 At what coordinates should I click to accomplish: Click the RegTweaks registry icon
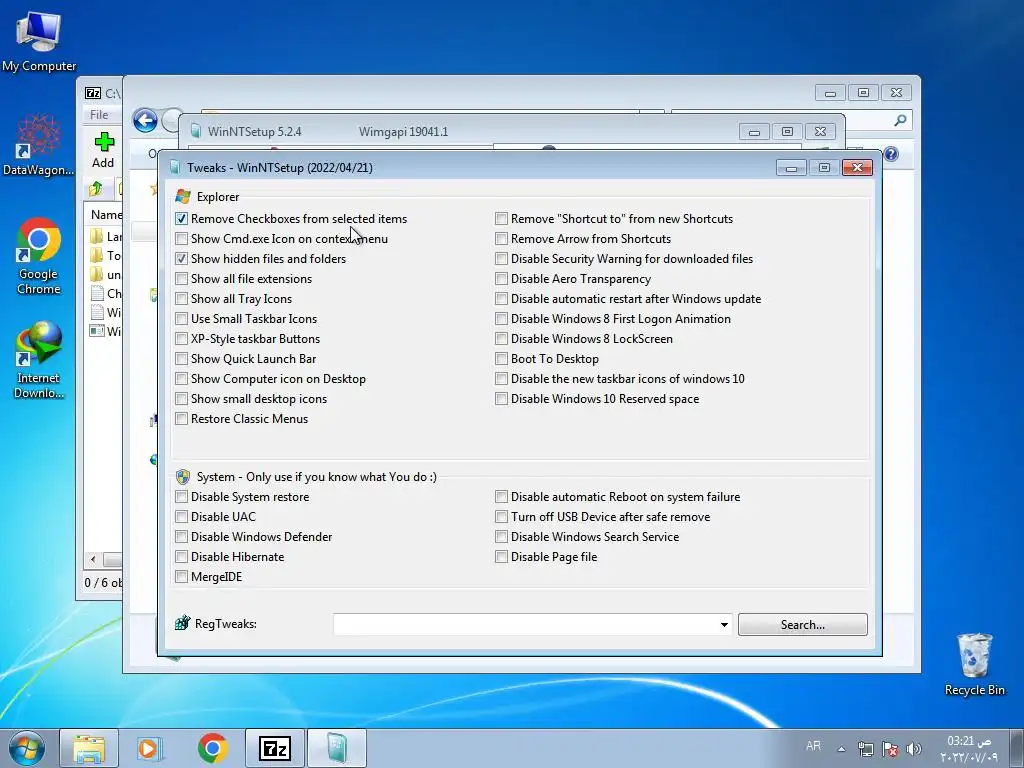point(182,623)
